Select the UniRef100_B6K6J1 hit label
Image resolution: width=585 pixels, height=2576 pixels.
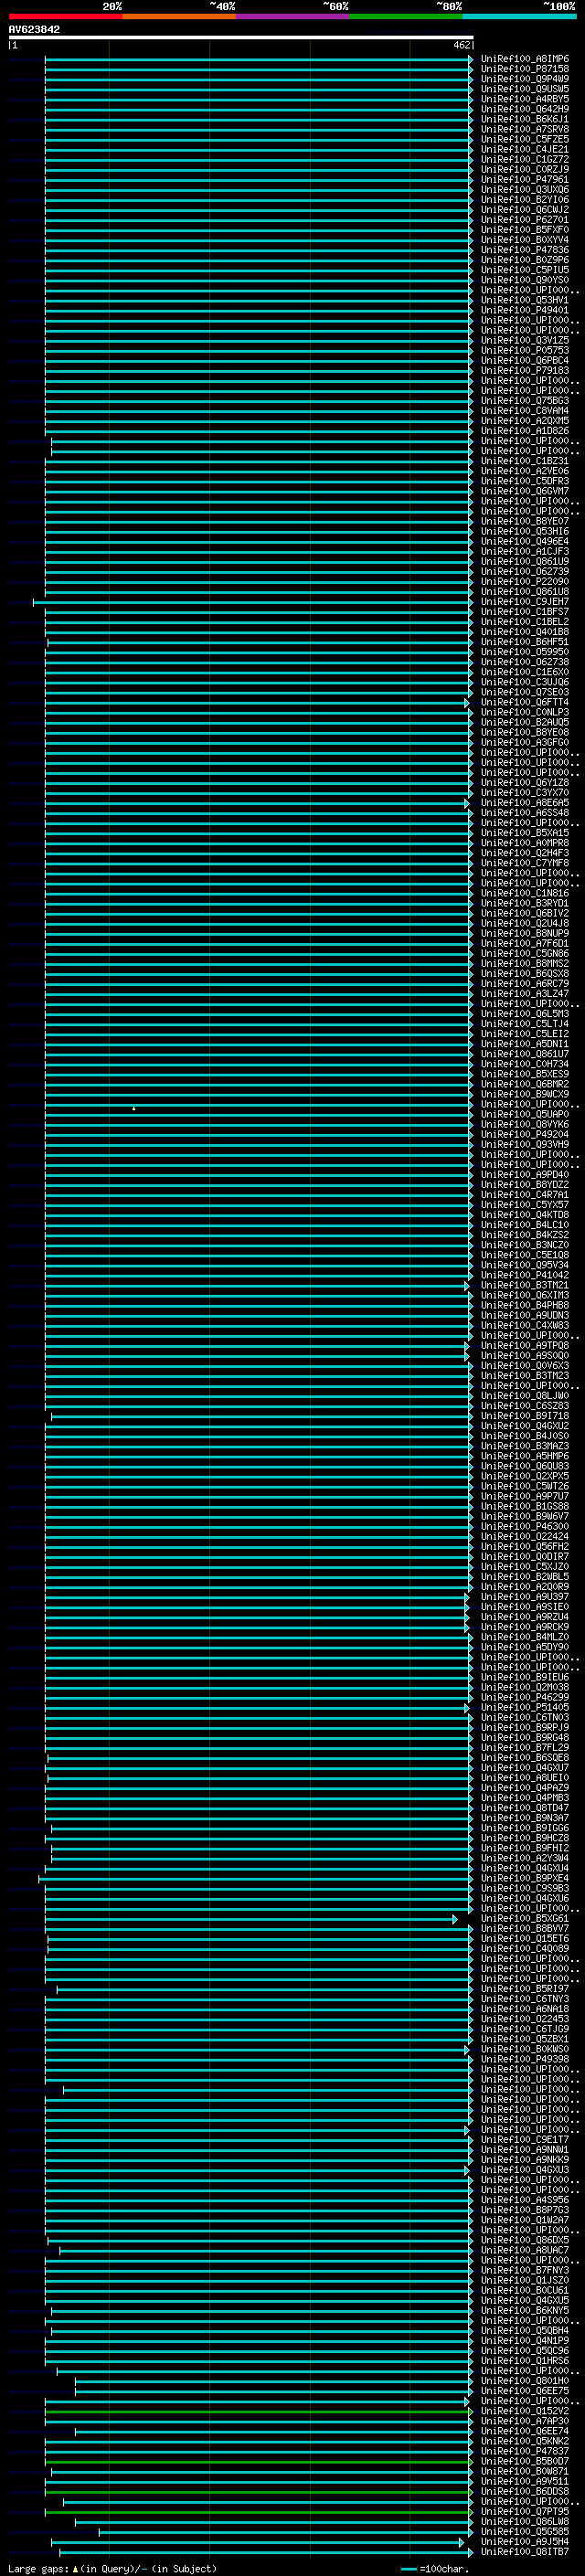(x=525, y=119)
